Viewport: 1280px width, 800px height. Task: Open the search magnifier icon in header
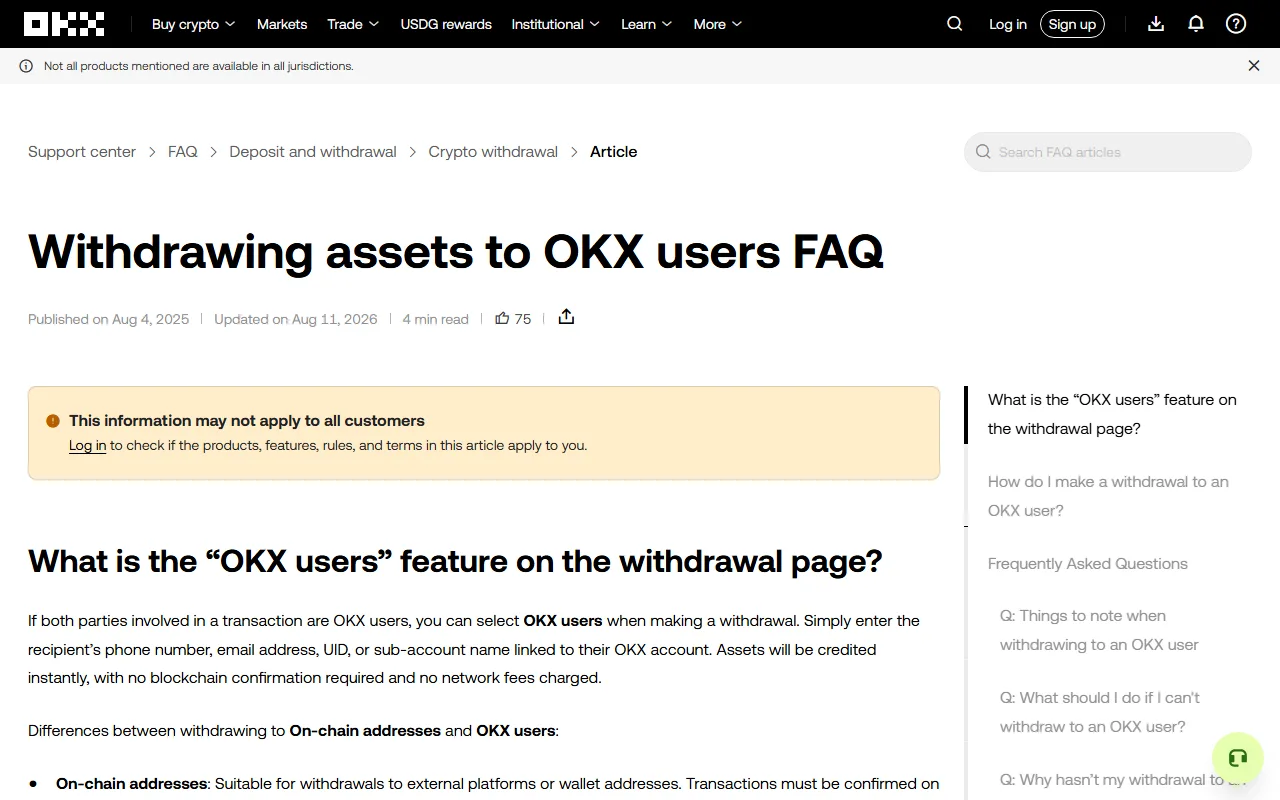(955, 24)
